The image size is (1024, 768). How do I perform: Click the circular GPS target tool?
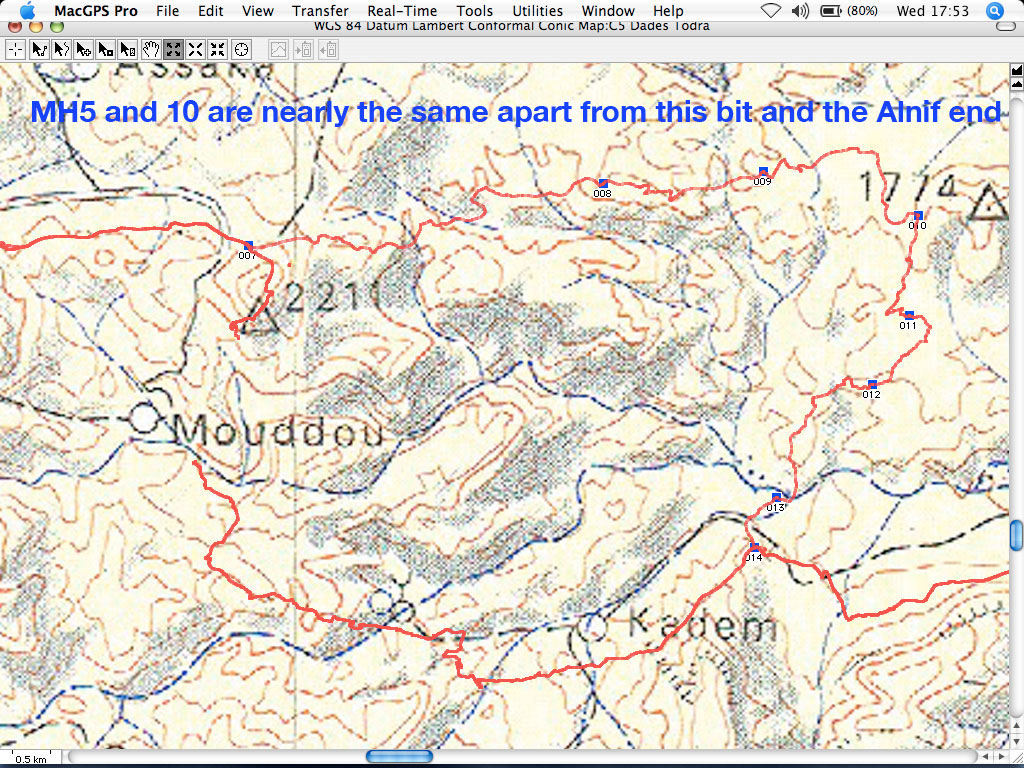pyautogui.click(x=241, y=48)
